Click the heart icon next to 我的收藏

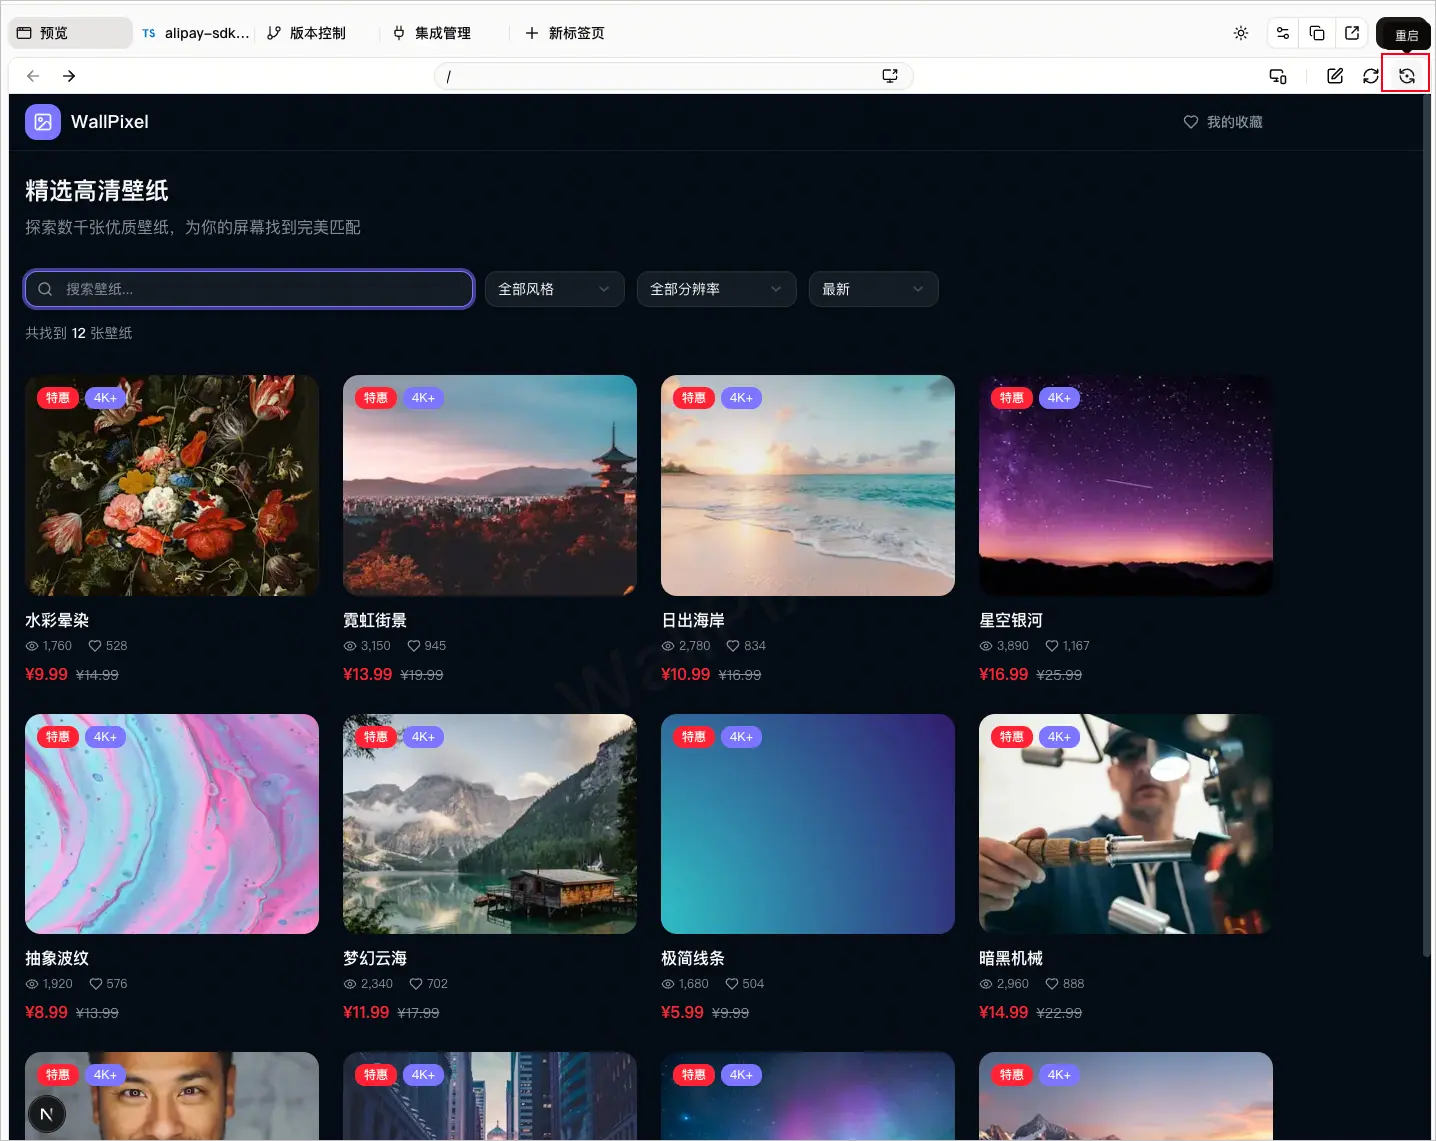tap(1191, 122)
